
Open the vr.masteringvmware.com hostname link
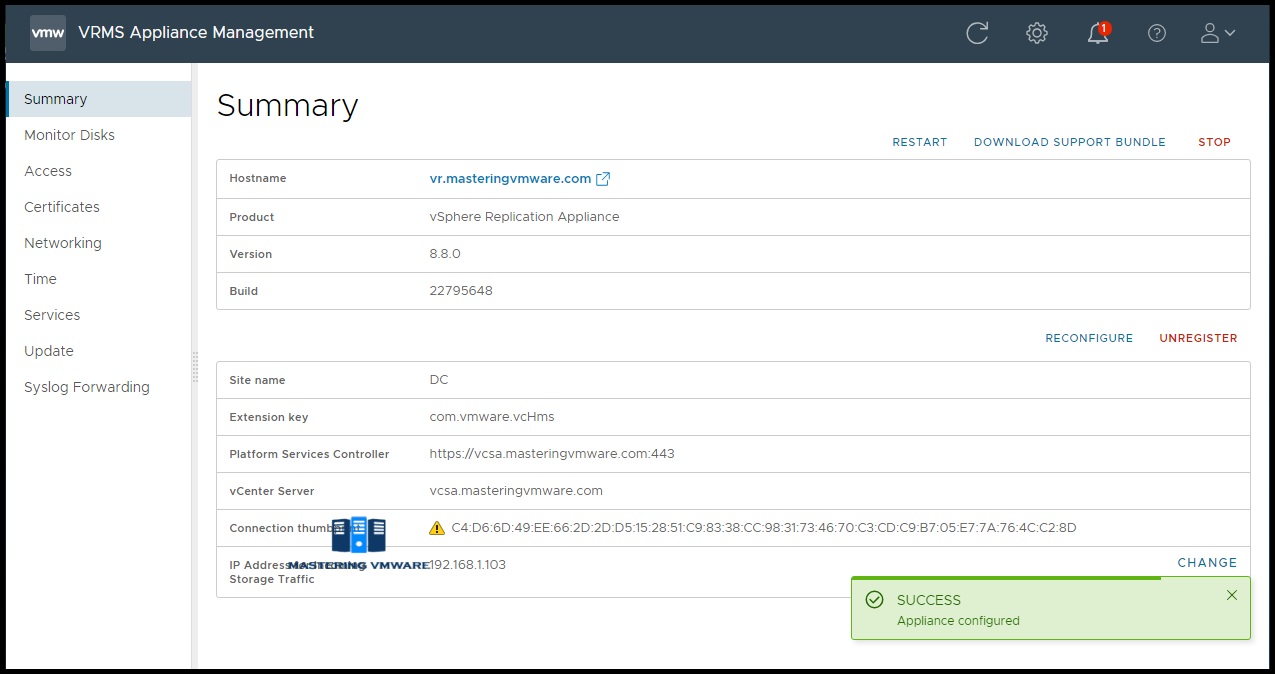510,179
